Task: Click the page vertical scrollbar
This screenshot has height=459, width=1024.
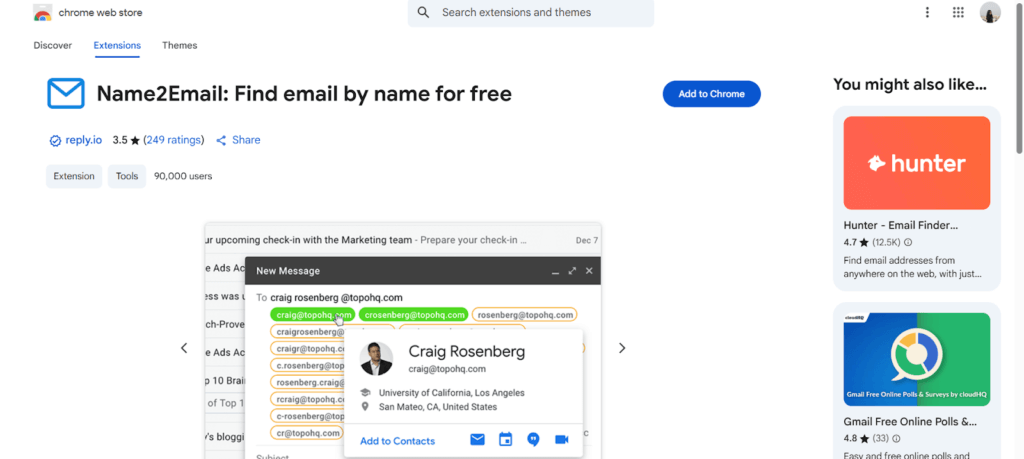Action: (1019, 78)
